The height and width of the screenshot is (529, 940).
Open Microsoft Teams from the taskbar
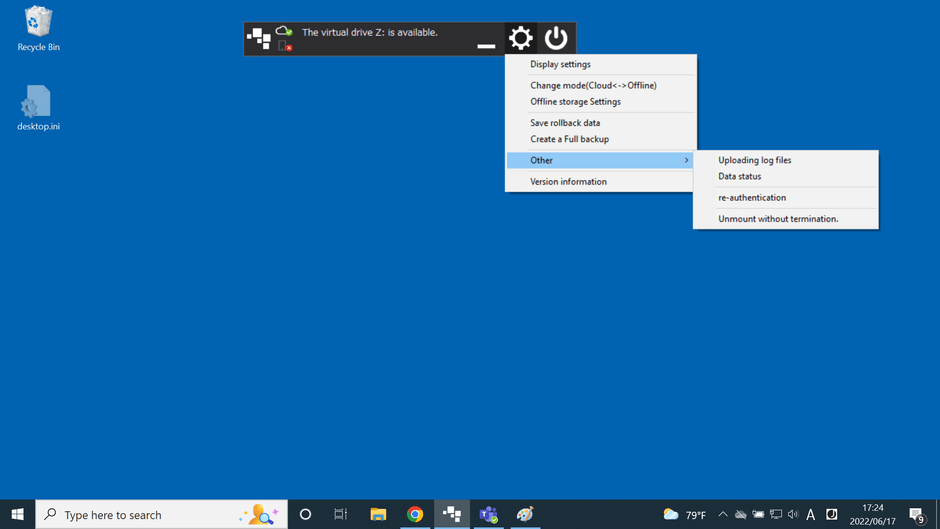click(489, 514)
